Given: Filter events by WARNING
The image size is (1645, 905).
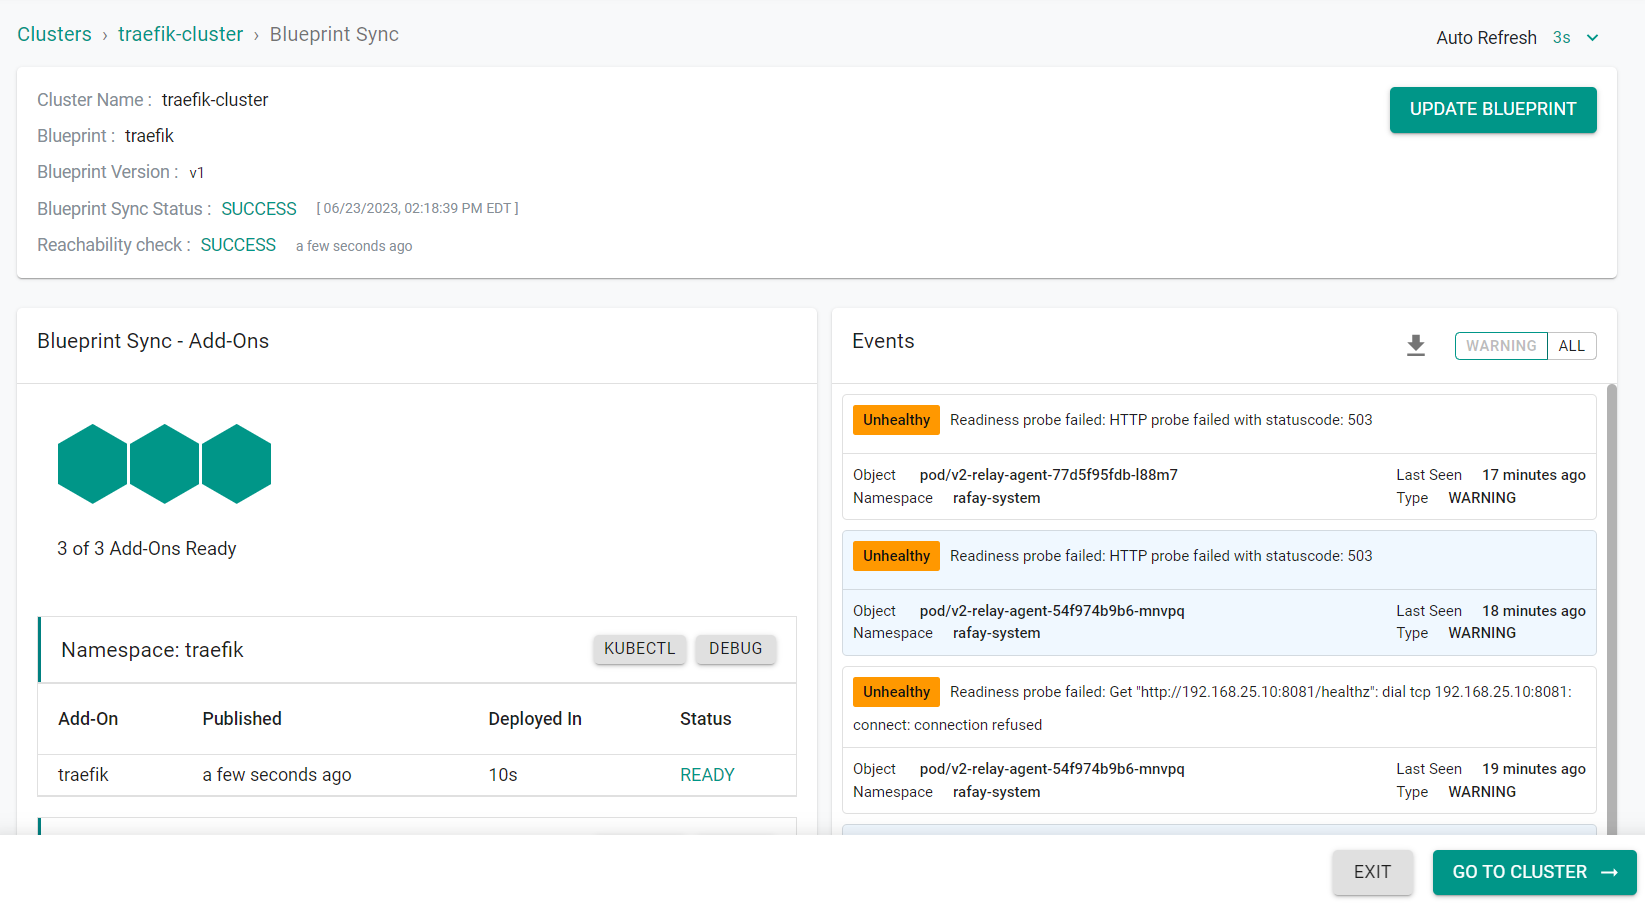Looking at the screenshot, I should point(1501,346).
